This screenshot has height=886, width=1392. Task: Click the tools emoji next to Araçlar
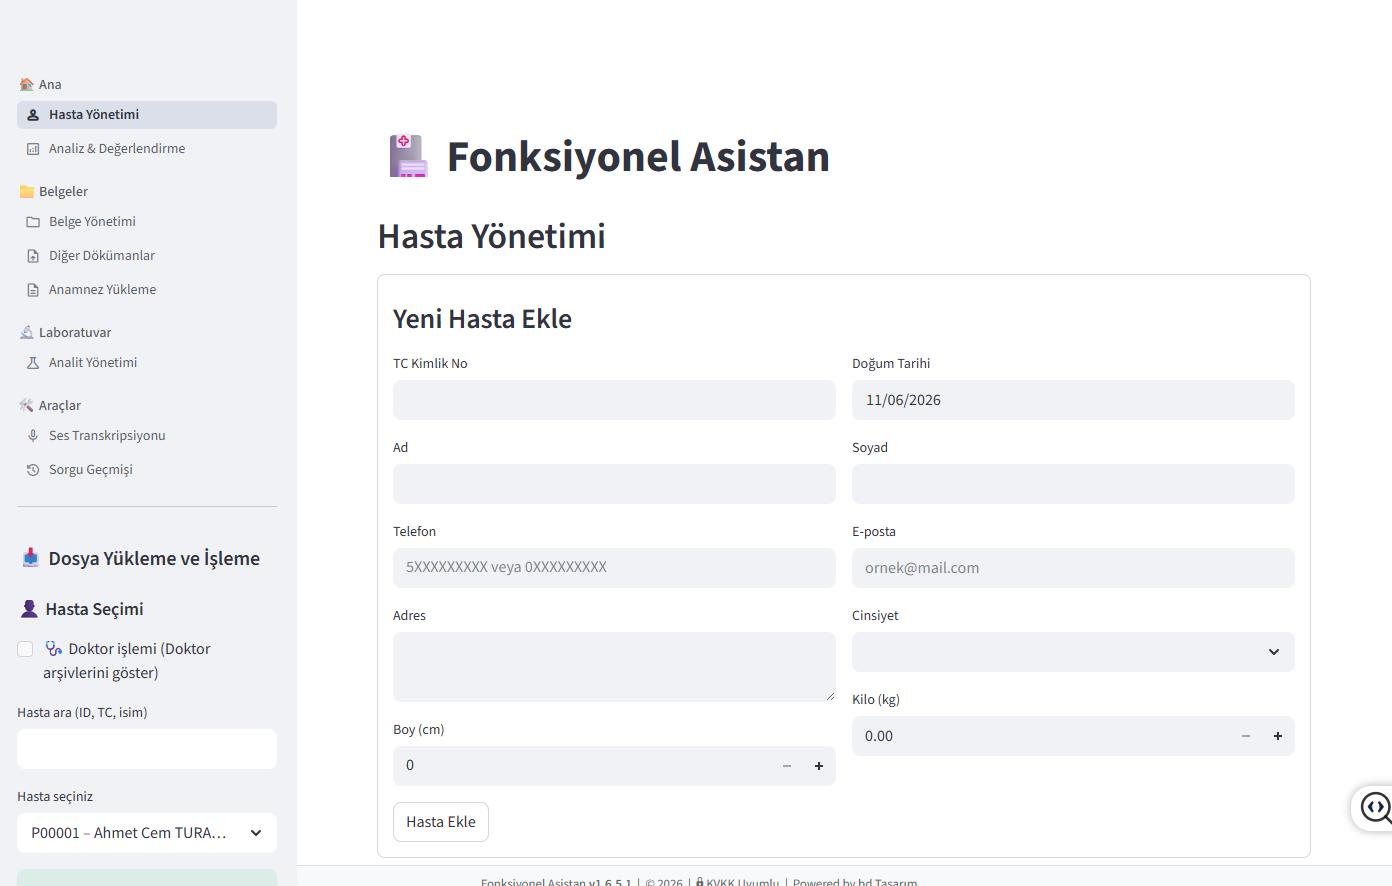point(26,406)
